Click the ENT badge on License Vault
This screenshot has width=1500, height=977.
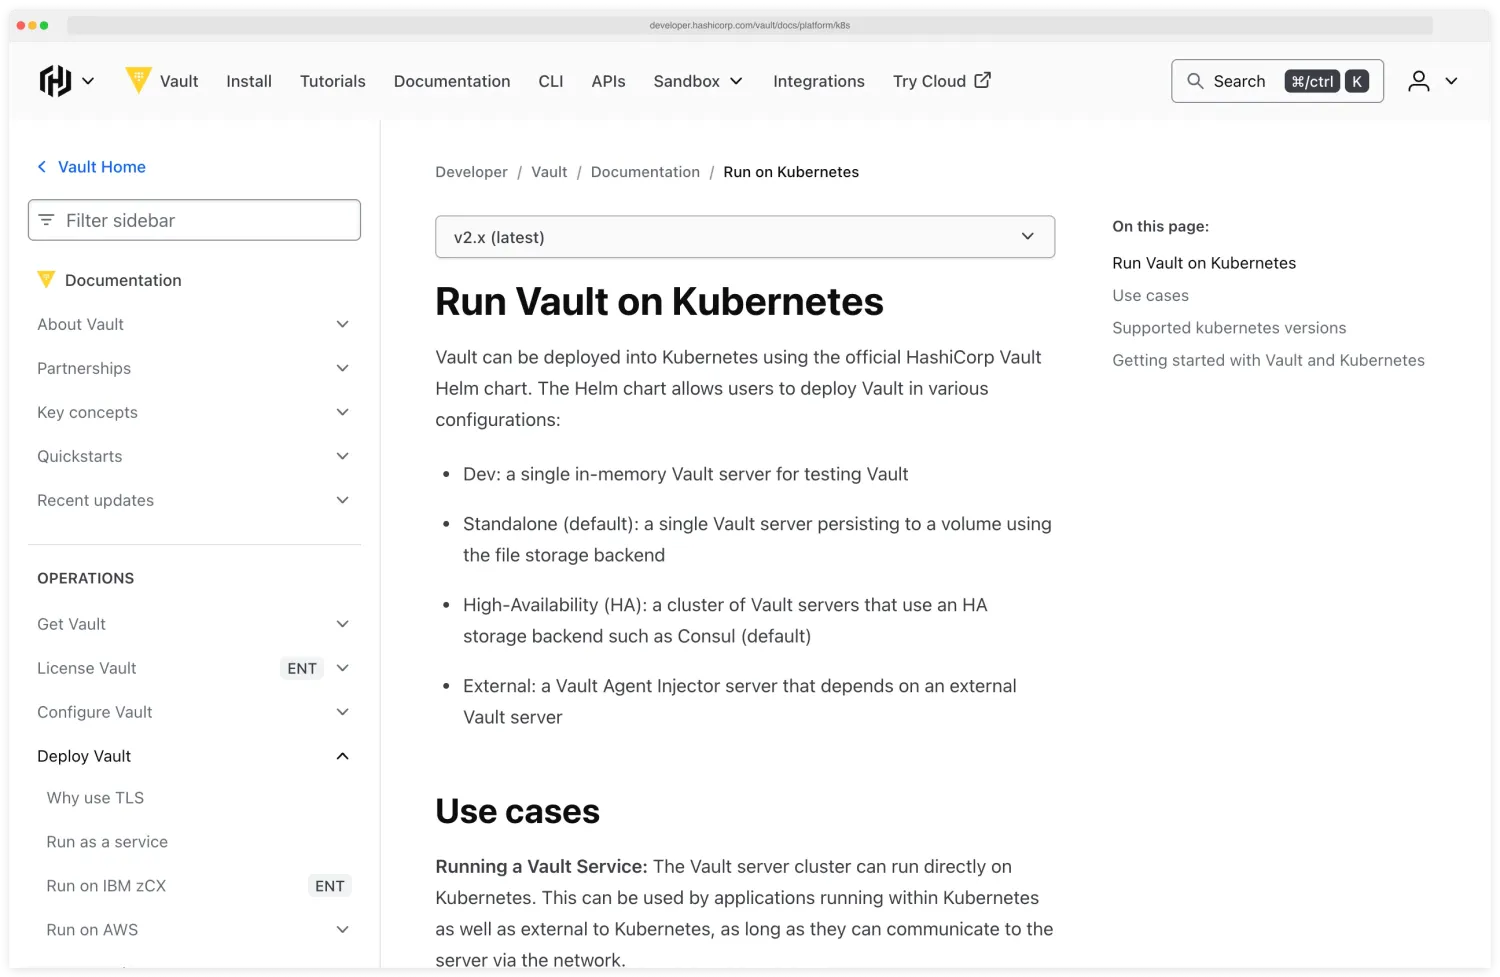302,668
